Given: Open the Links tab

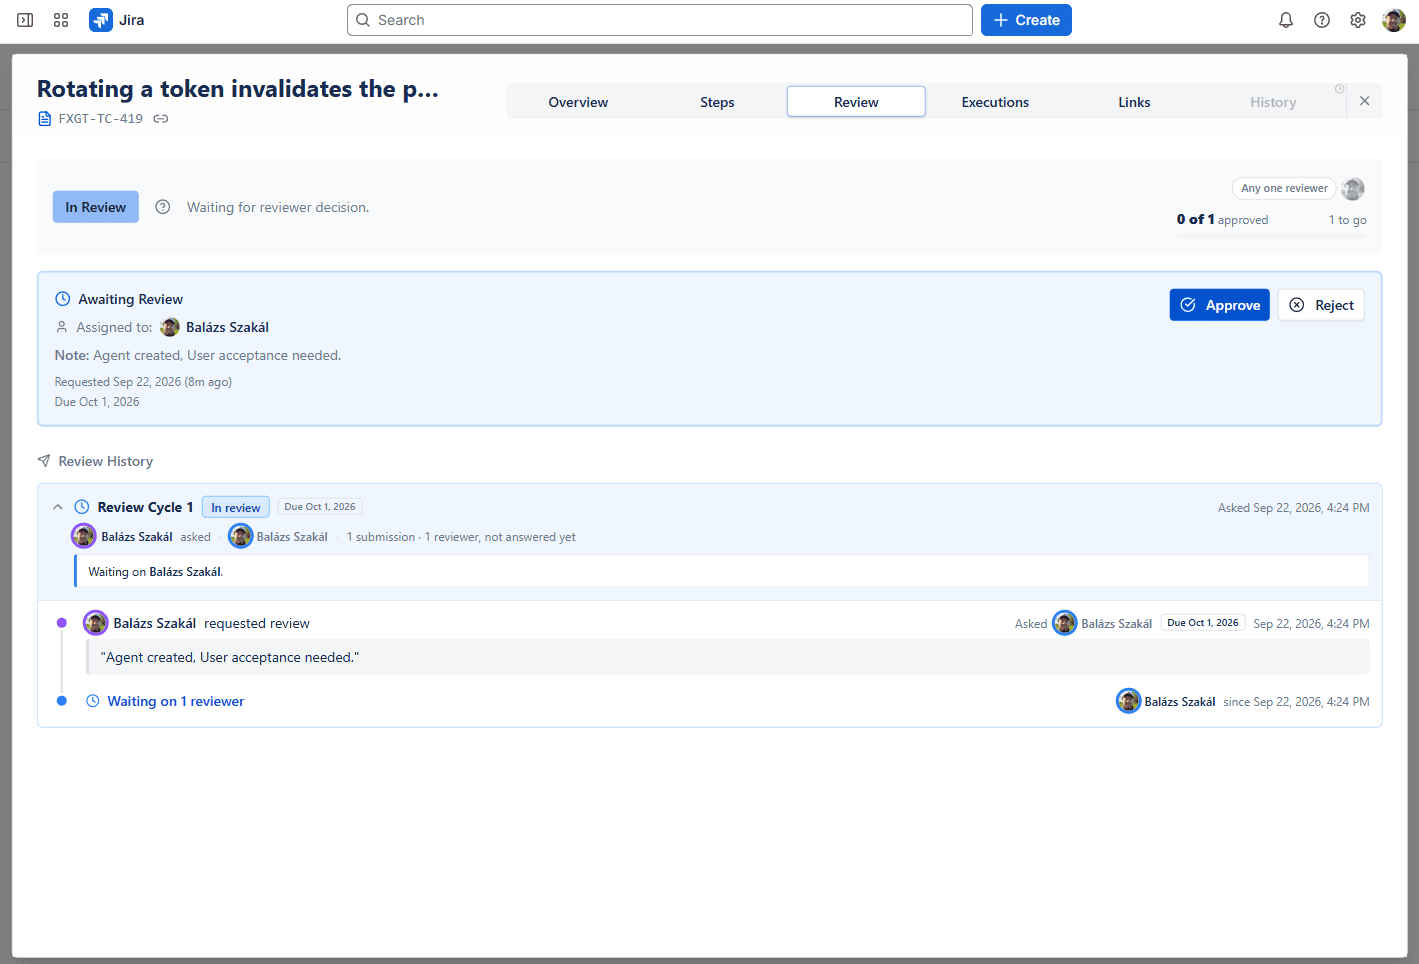Looking at the screenshot, I should [x=1134, y=102].
